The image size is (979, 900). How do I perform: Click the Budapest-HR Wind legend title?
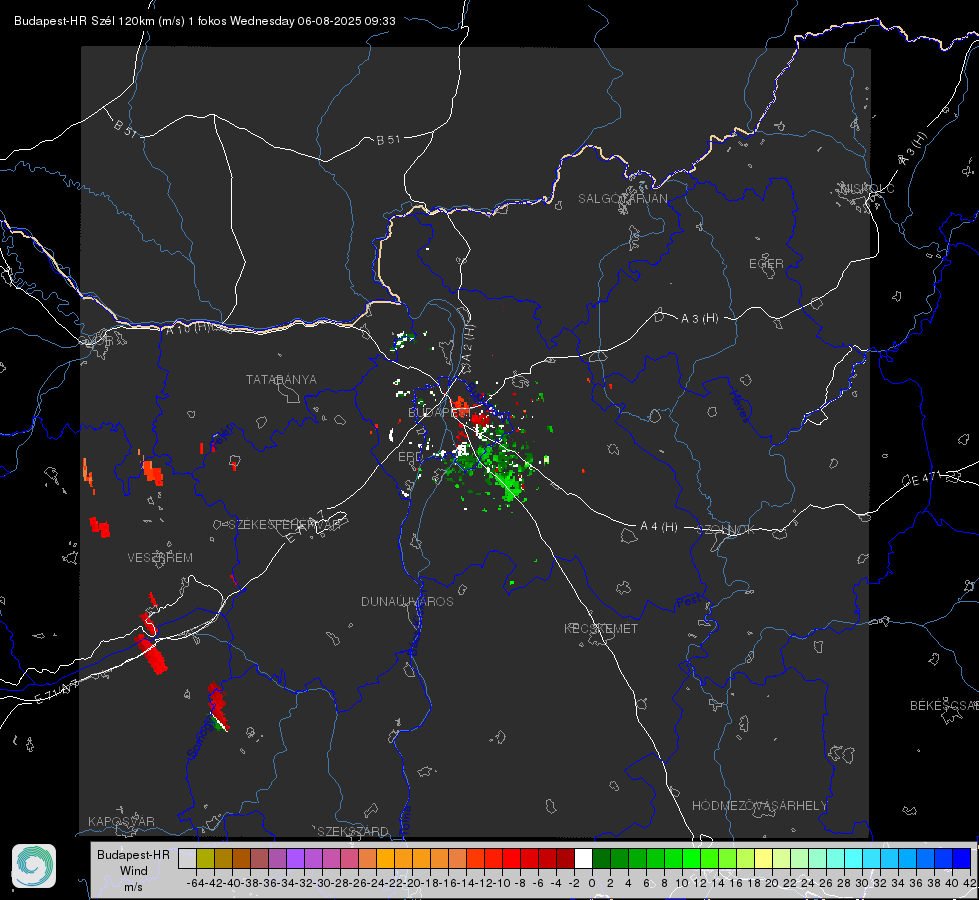click(134, 870)
